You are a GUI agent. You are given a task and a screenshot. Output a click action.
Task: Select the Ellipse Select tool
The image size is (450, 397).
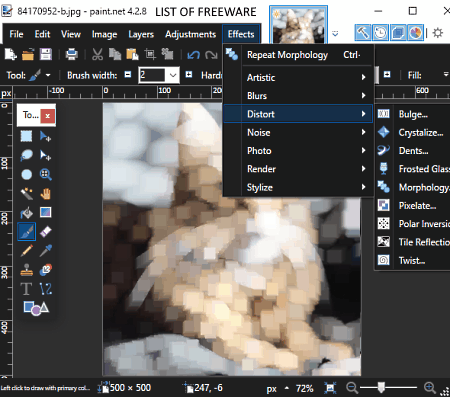(x=26, y=174)
